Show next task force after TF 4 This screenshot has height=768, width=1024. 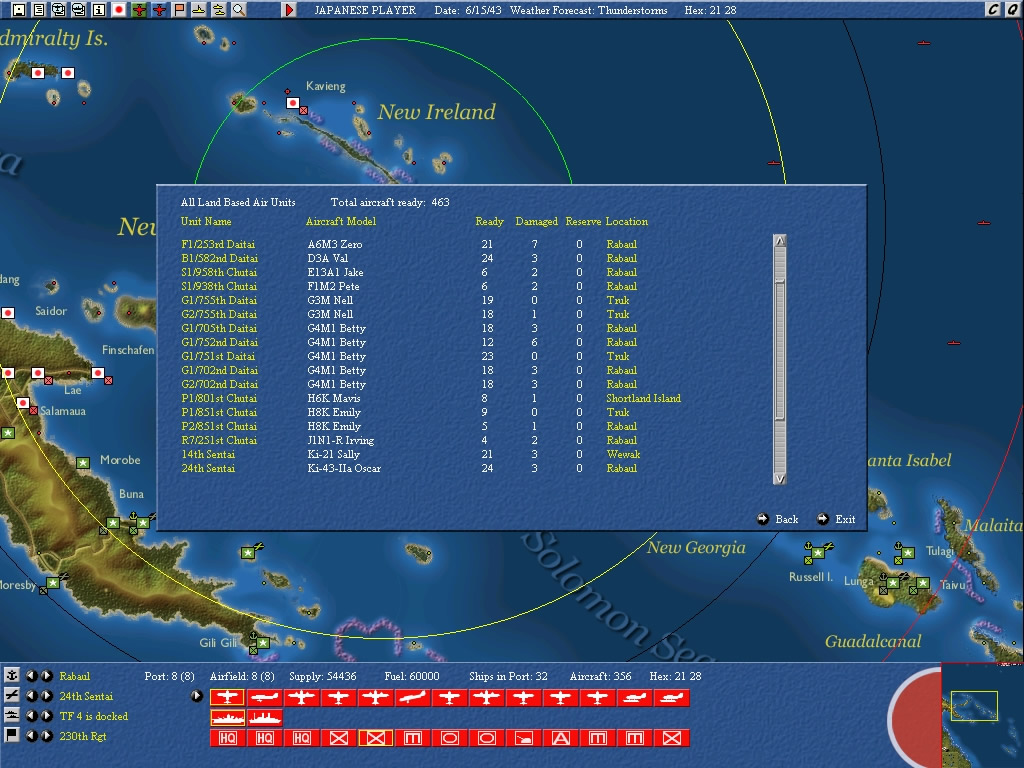[47, 716]
